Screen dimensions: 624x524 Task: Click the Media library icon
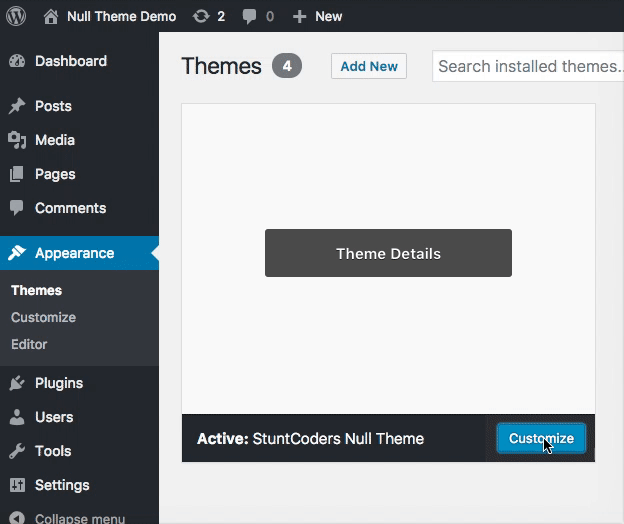pyautogui.click(x=17, y=140)
